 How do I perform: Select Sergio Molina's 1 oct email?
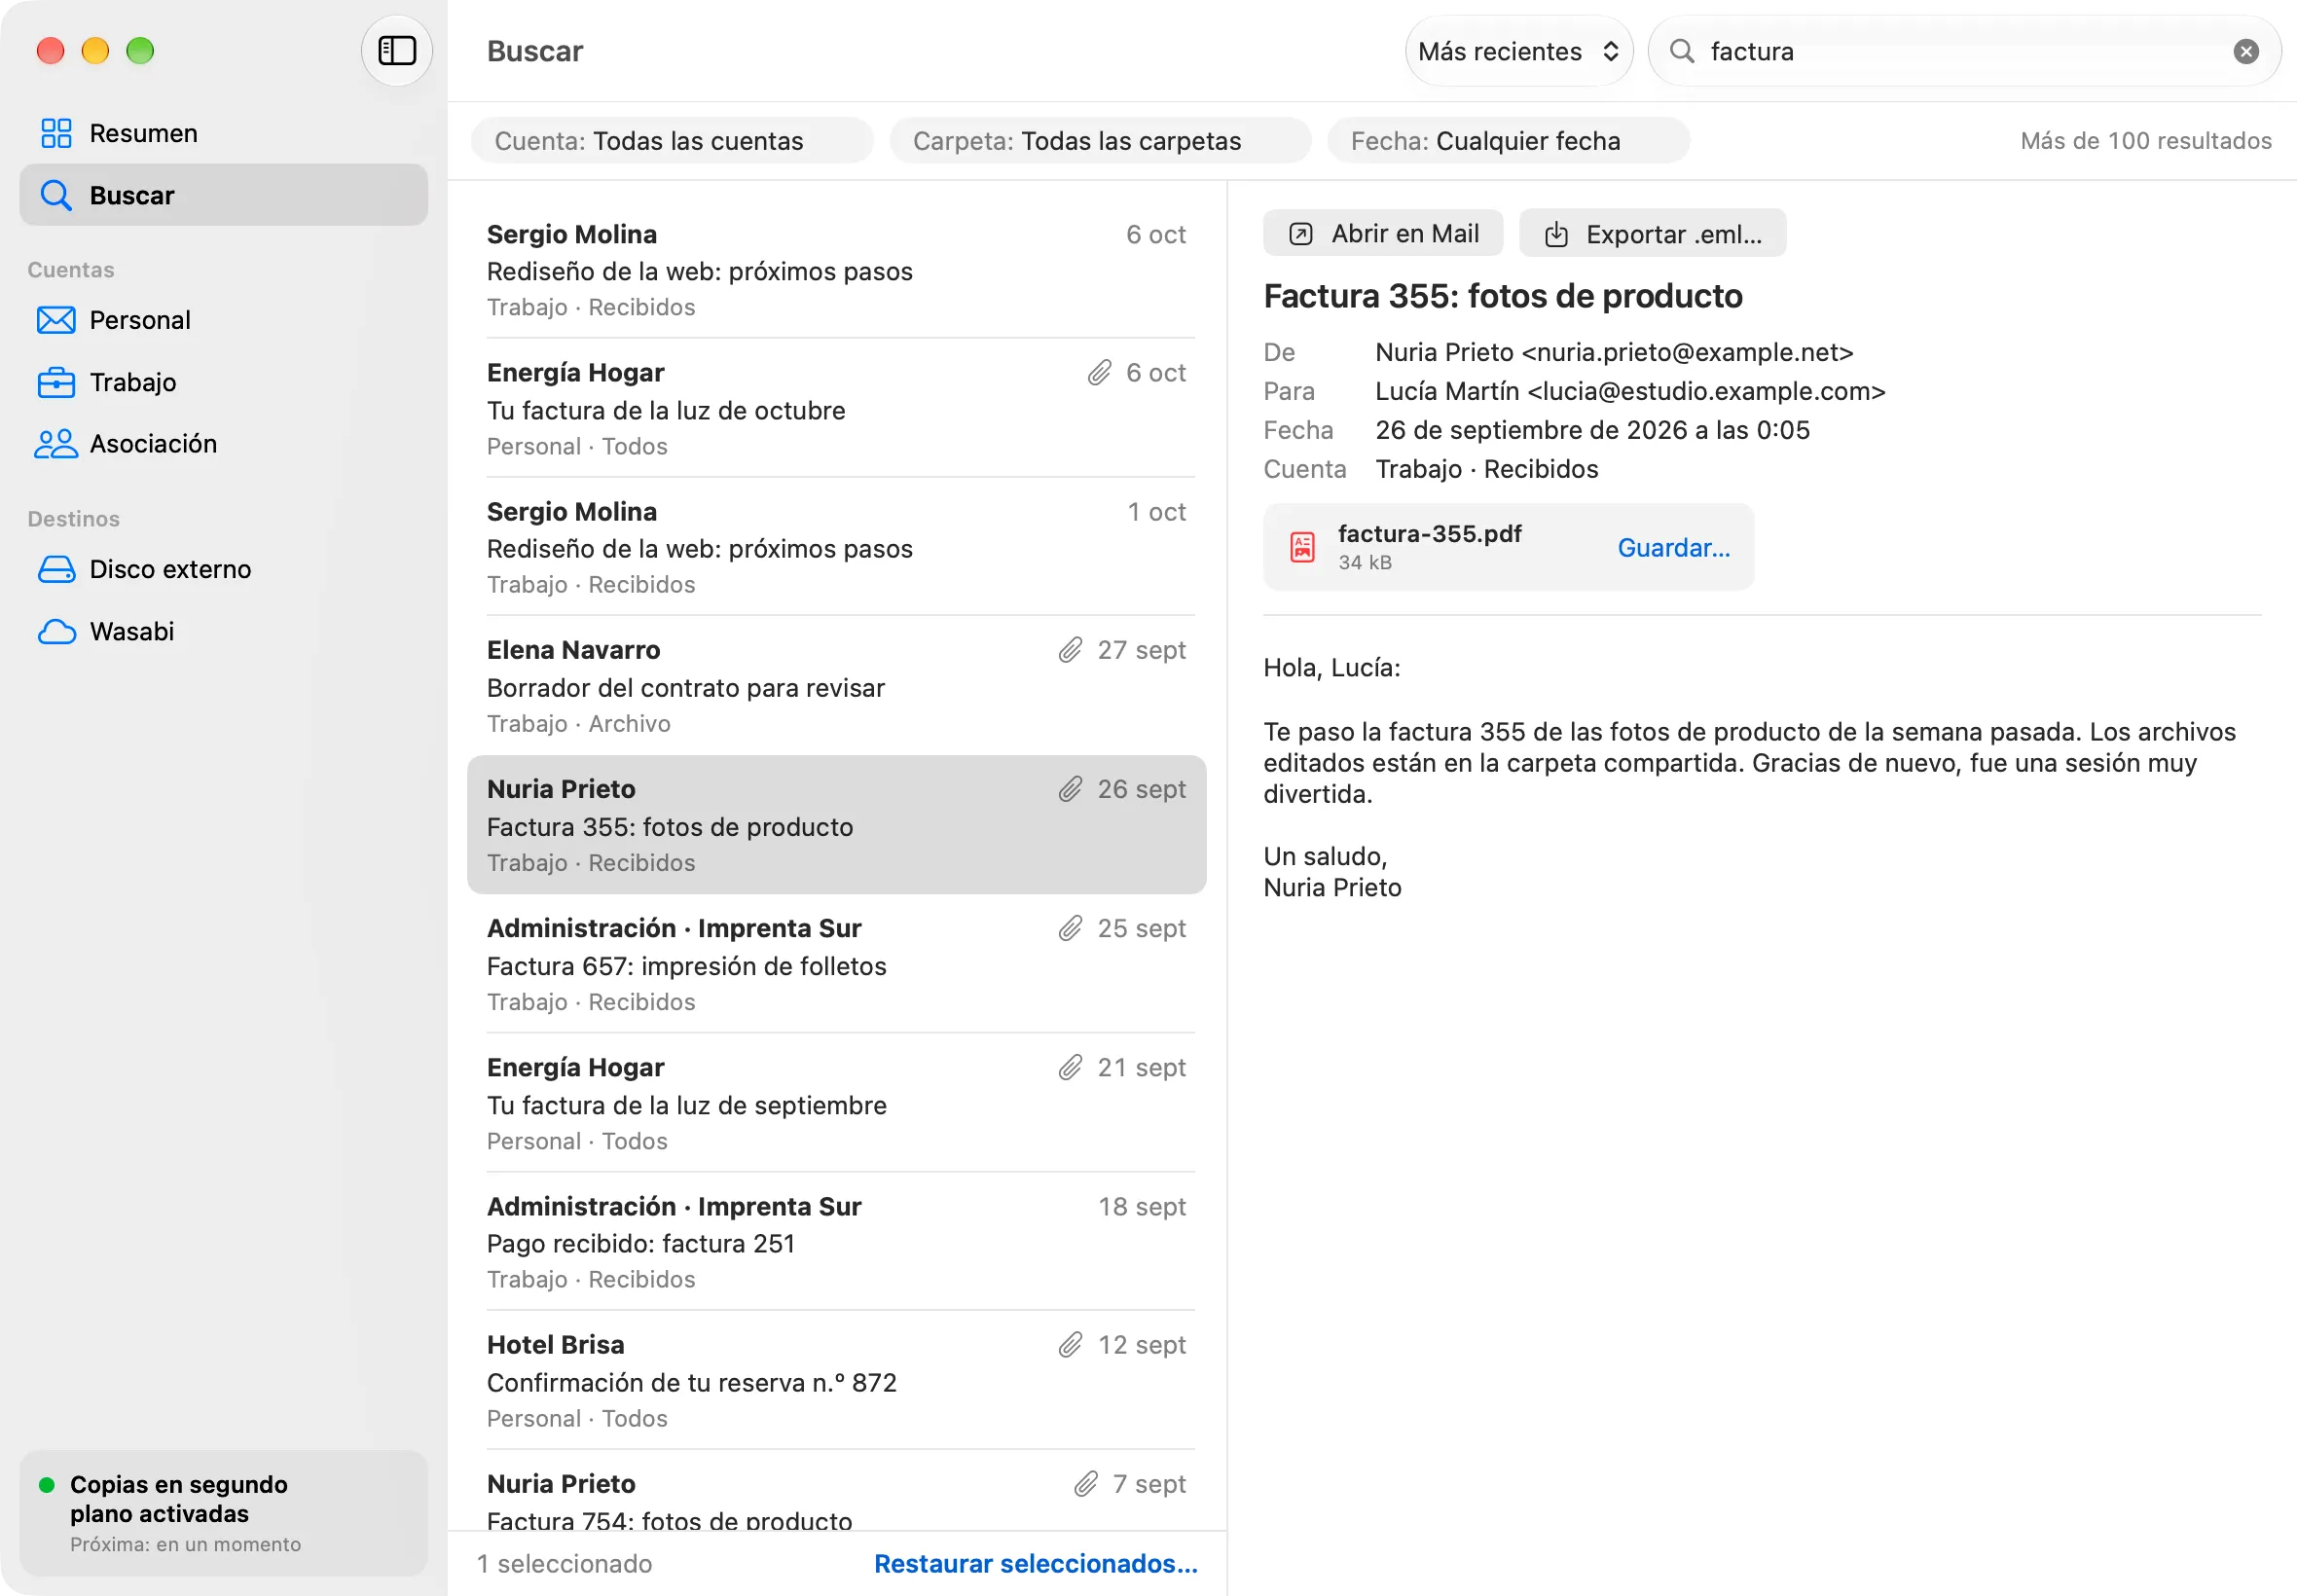(x=836, y=547)
